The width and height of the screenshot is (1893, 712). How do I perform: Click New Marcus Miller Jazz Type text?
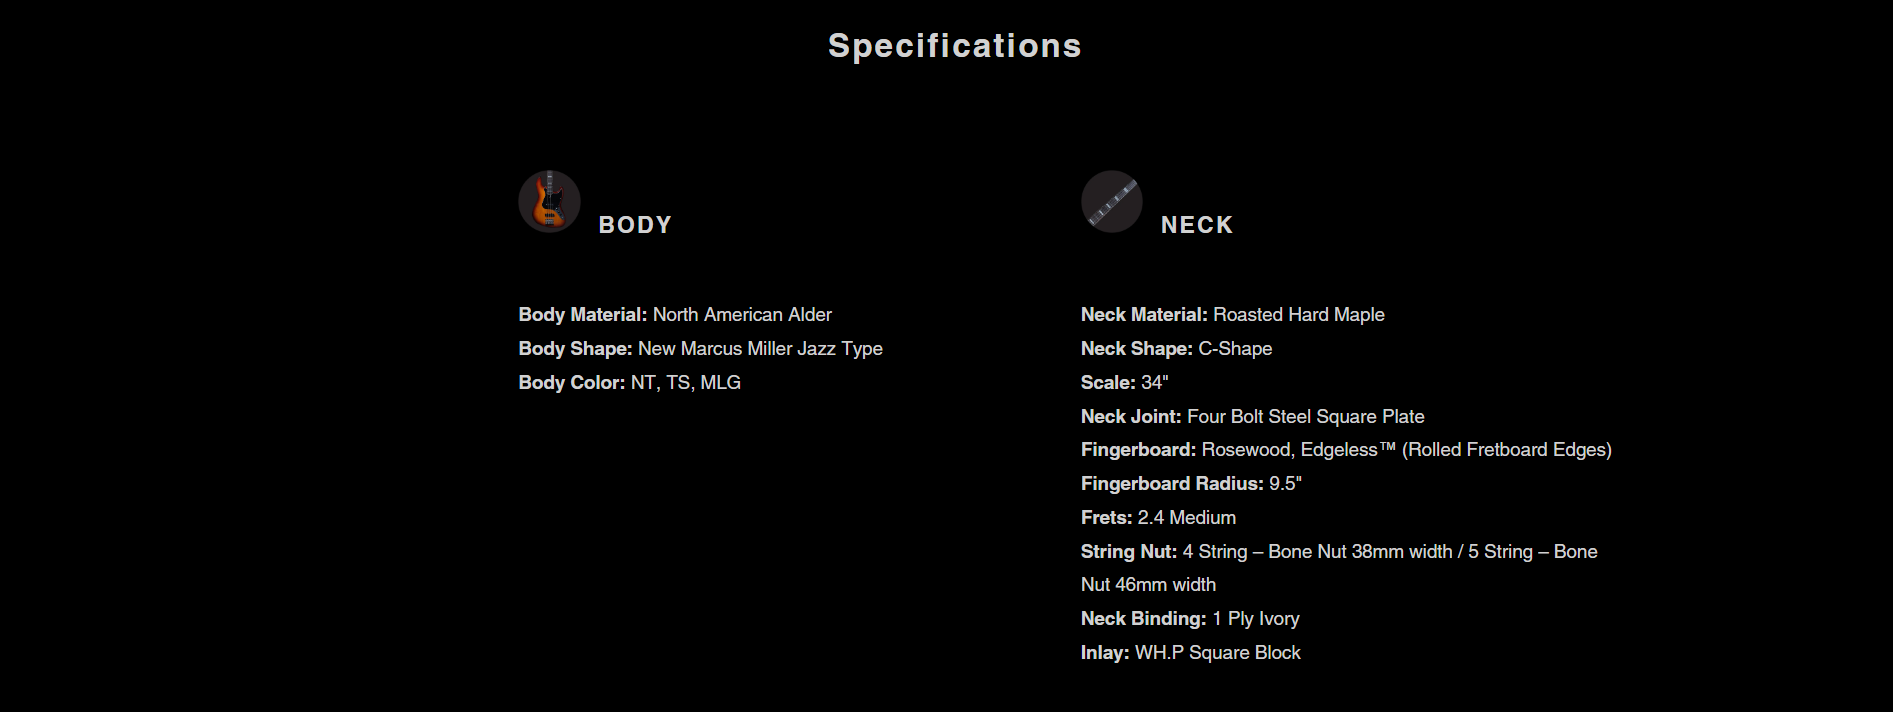click(760, 349)
